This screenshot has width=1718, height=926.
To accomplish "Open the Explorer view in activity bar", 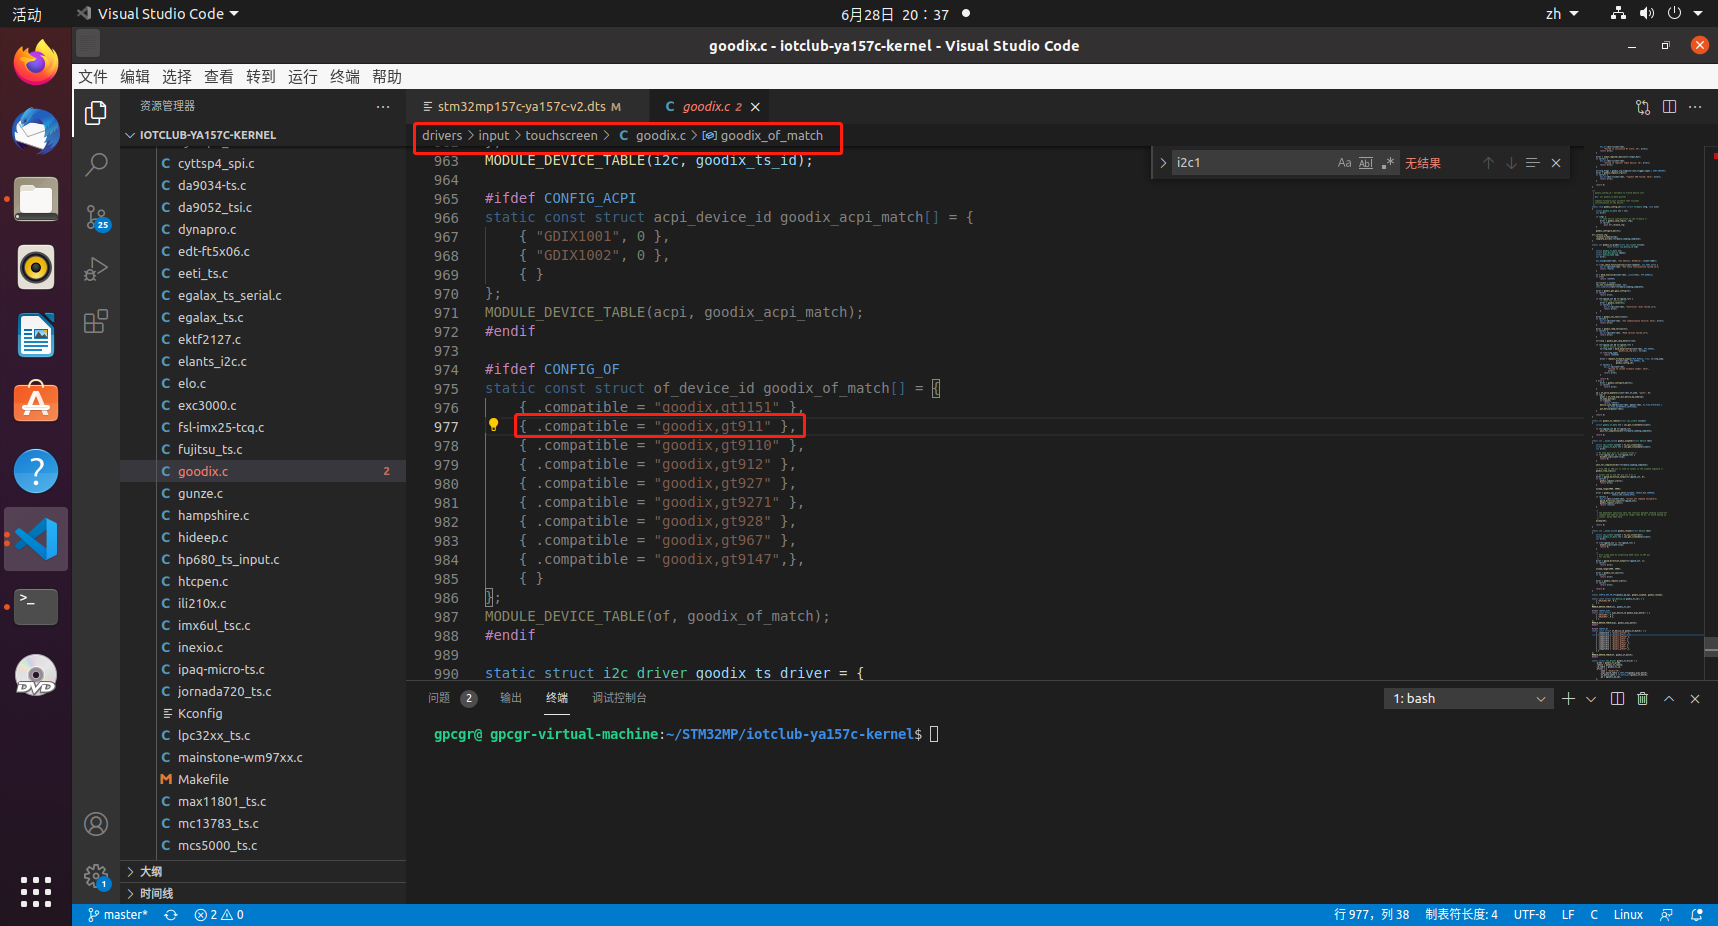I will [x=96, y=114].
